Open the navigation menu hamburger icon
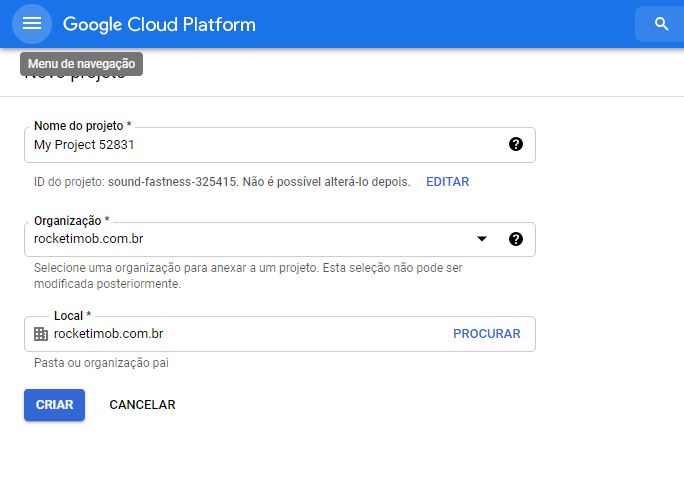 pos(32,24)
